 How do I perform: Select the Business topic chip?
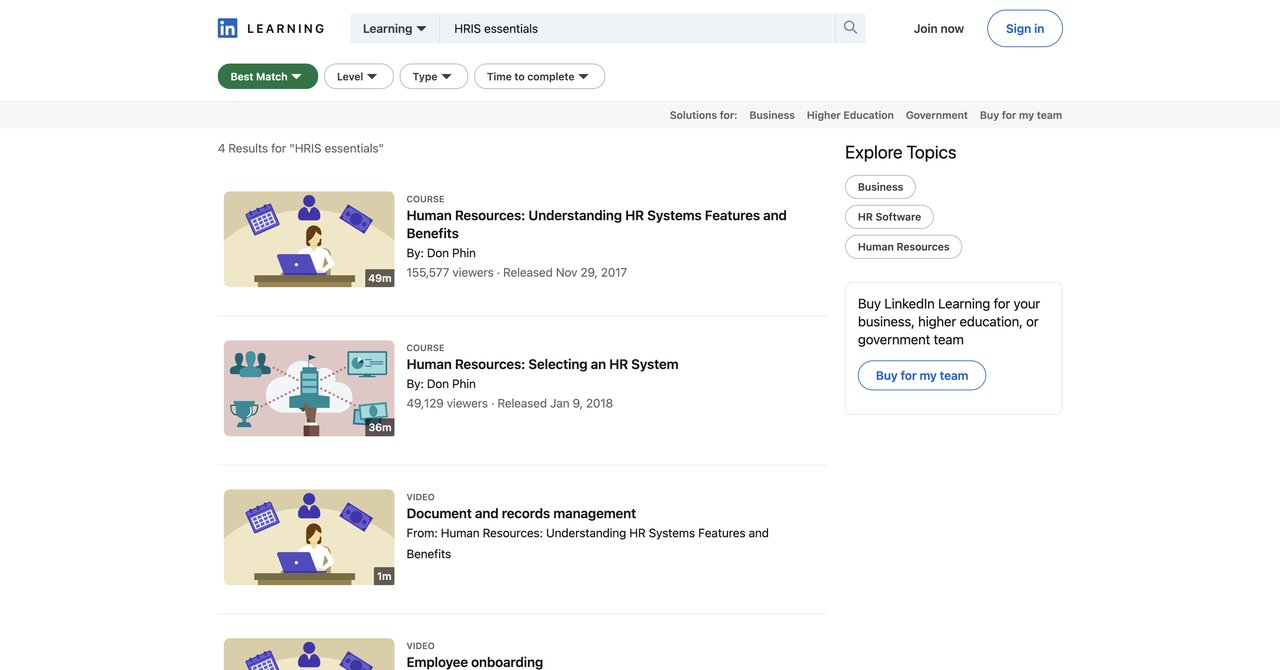point(880,187)
